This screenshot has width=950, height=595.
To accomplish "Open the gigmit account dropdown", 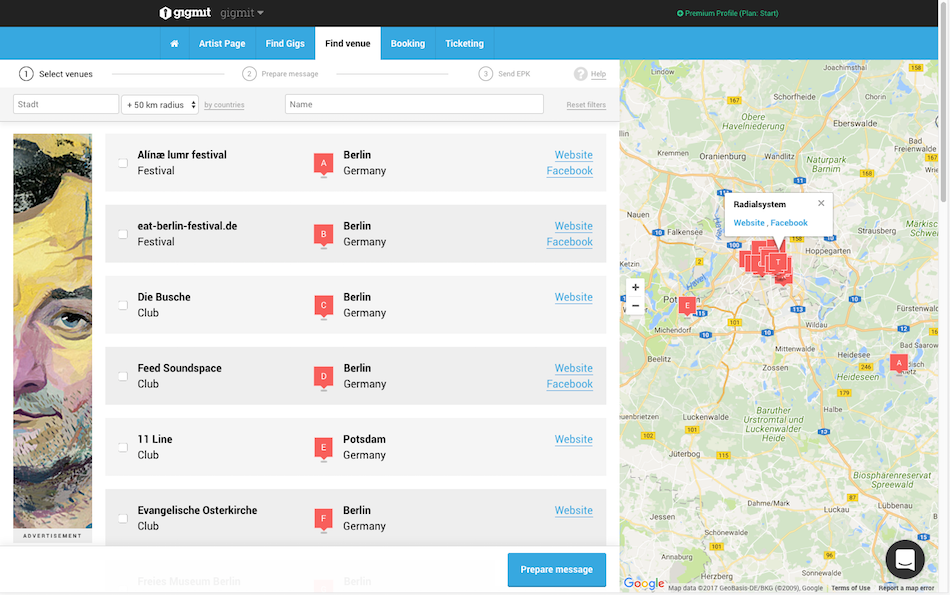I will click(242, 13).
